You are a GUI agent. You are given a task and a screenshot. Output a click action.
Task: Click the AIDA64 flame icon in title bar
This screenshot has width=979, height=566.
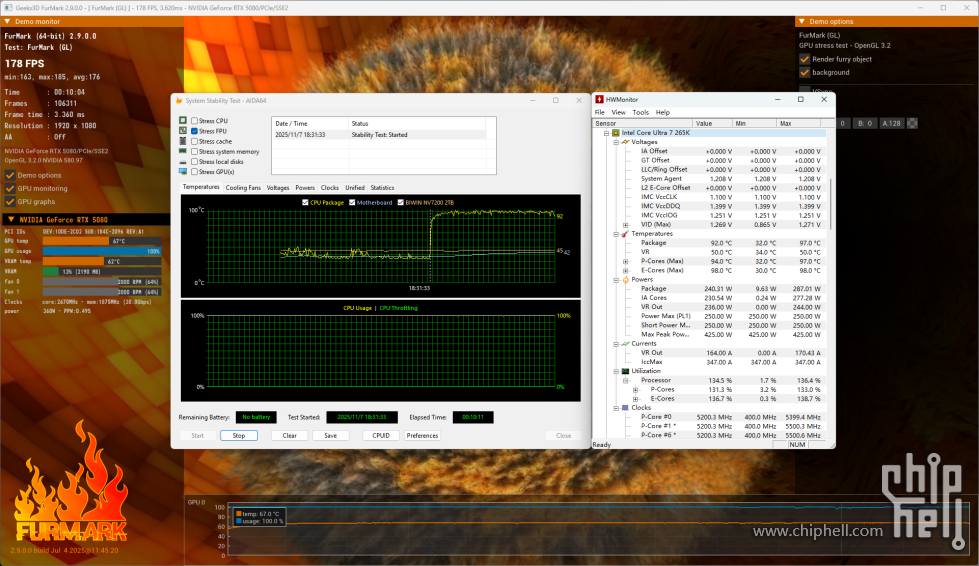tap(179, 100)
